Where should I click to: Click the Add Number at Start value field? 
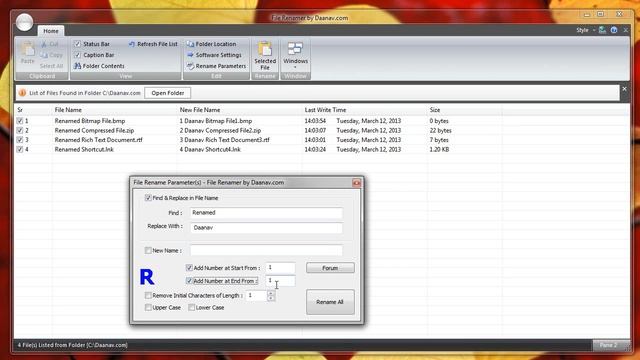click(x=280, y=268)
